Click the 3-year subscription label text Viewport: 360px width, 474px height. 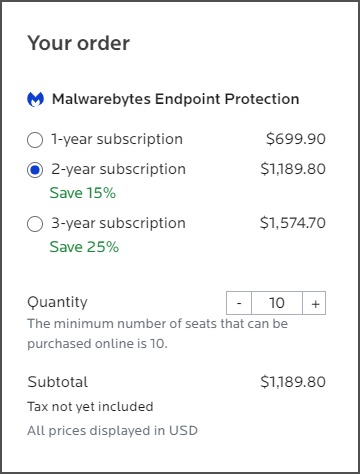coord(118,223)
